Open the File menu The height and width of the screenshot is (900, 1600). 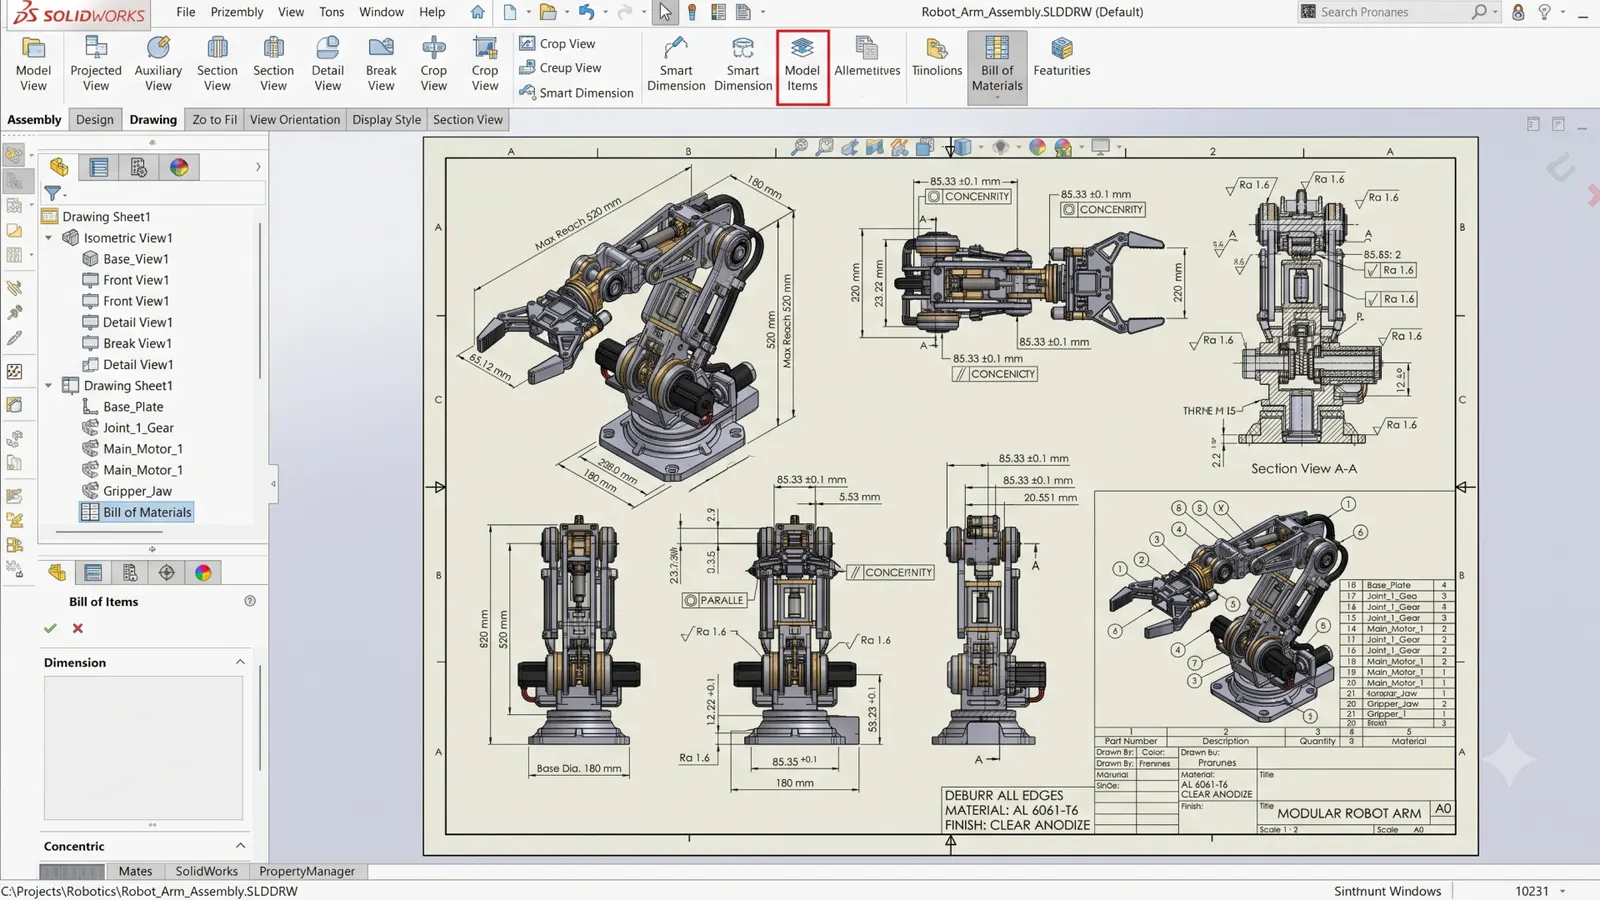[186, 12]
